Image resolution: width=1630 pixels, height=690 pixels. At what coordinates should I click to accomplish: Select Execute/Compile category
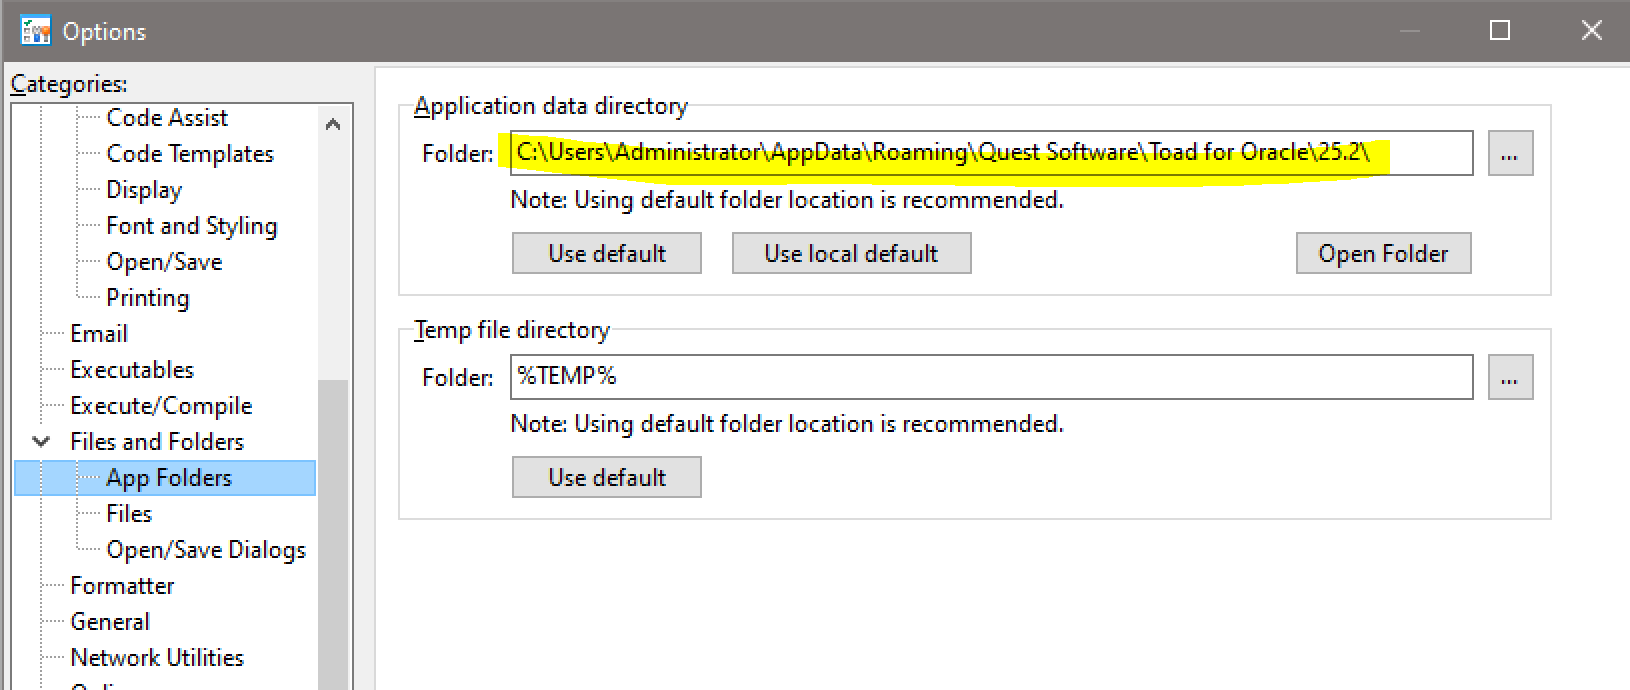pos(161,405)
